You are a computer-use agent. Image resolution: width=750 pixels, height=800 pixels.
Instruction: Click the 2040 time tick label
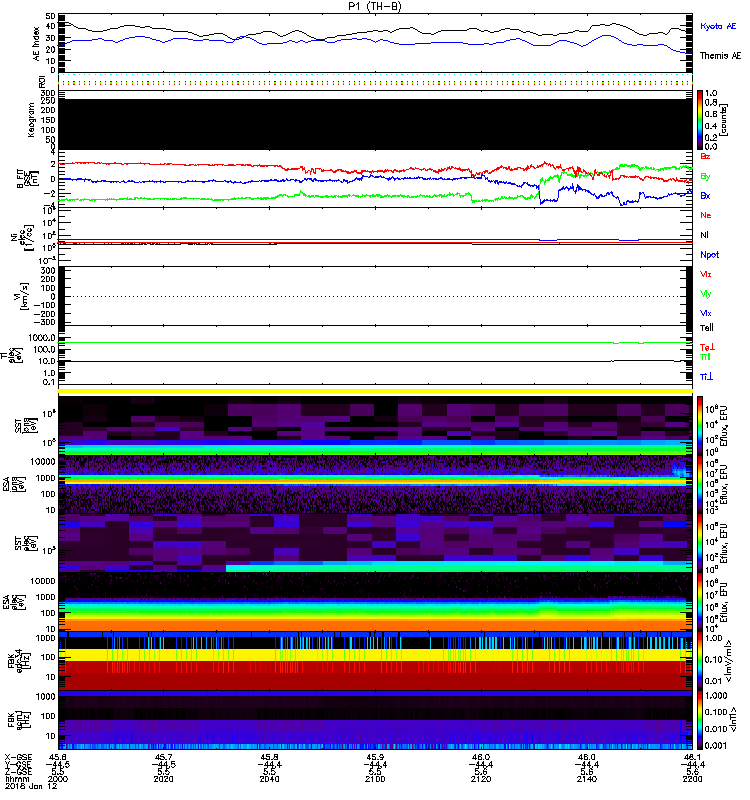269,779
